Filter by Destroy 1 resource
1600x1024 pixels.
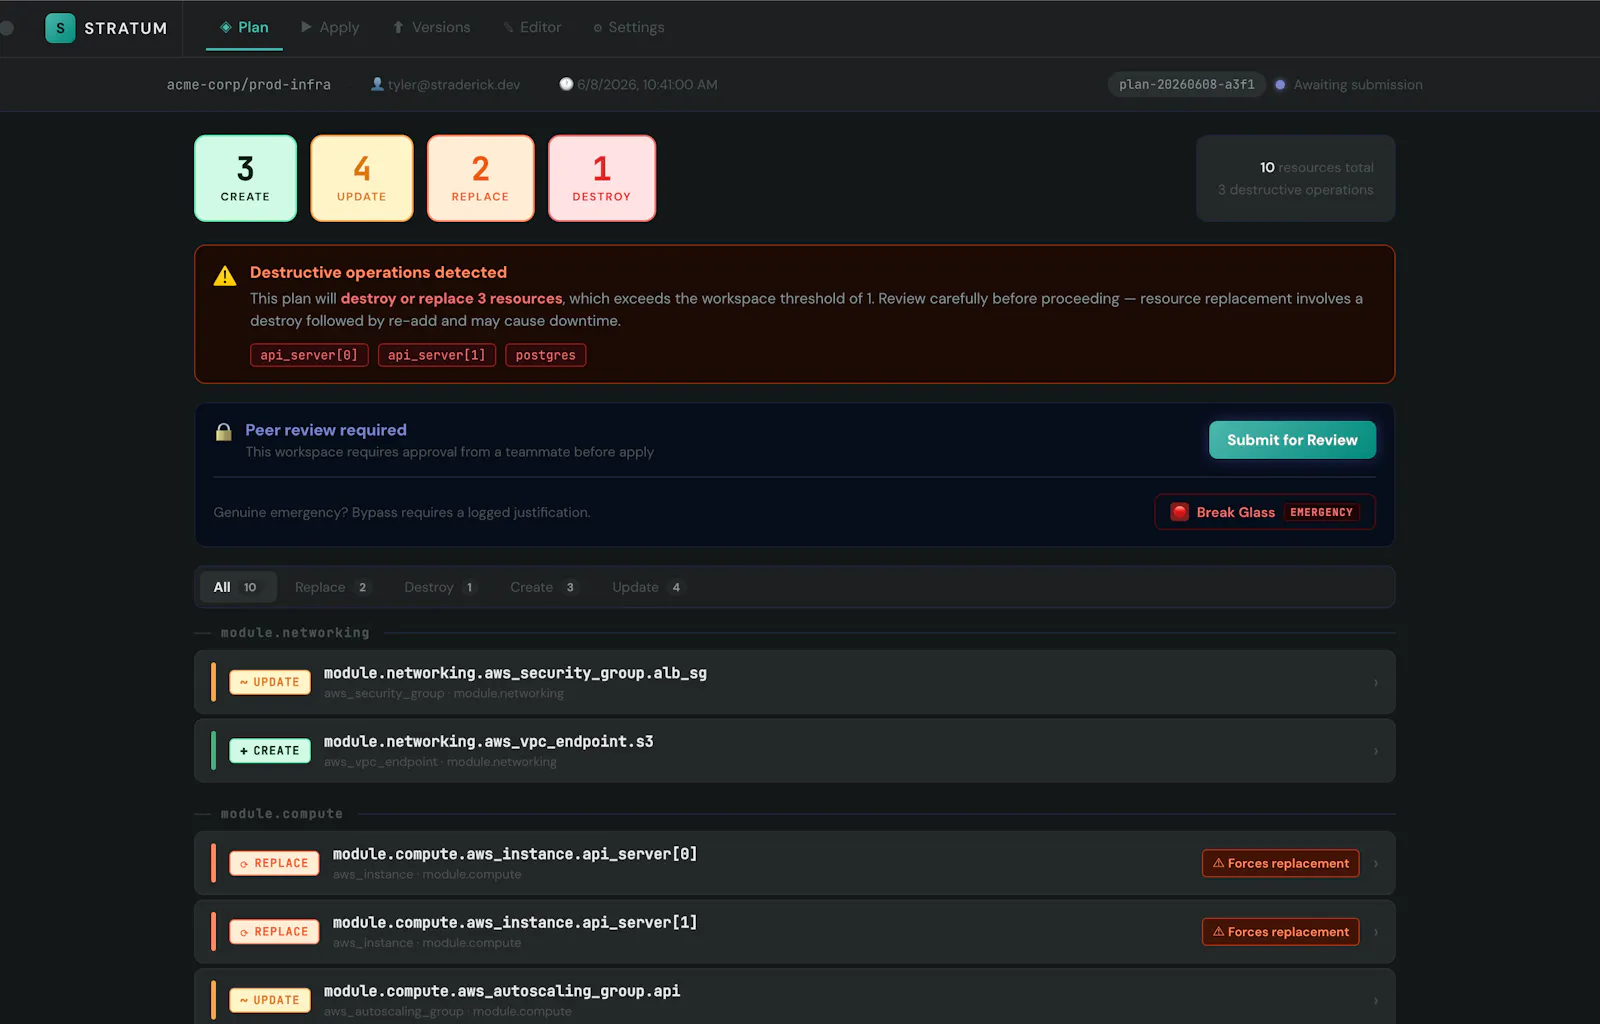click(x=440, y=587)
